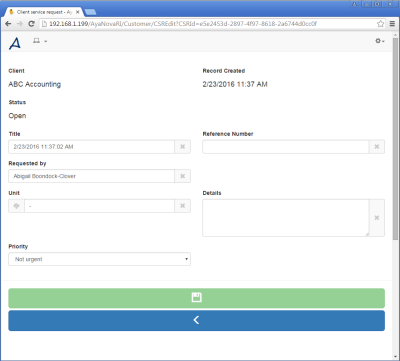Clear the Title field with its X icon
Viewport: 400px width, 361px height.
[183, 147]
